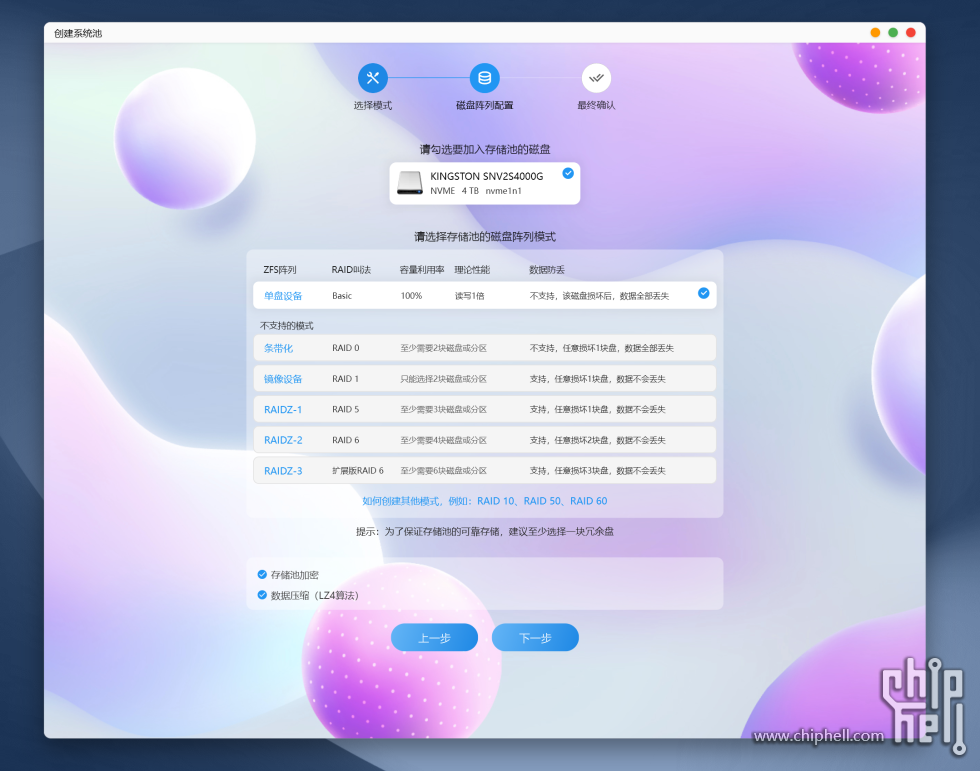Click the '创建系统池' window title

78,33
